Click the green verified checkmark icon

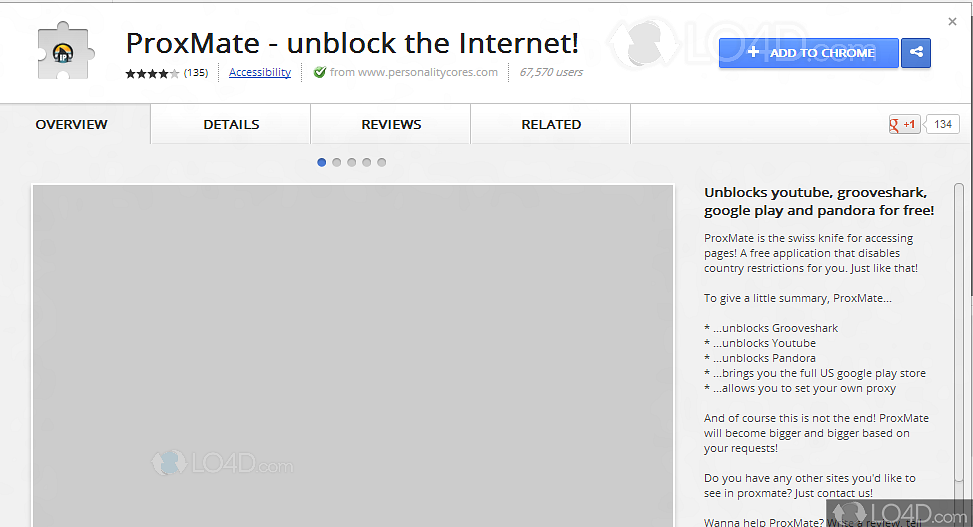tap(320, 72)
